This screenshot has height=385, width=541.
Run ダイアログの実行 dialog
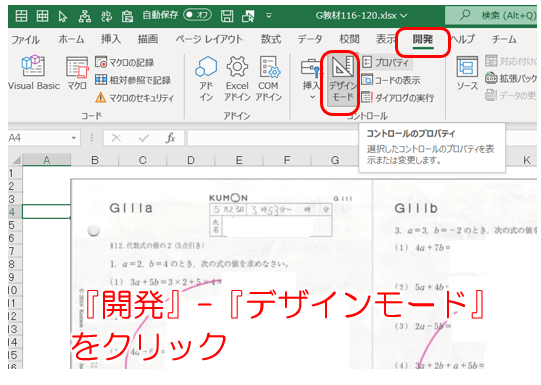point(397,98)
